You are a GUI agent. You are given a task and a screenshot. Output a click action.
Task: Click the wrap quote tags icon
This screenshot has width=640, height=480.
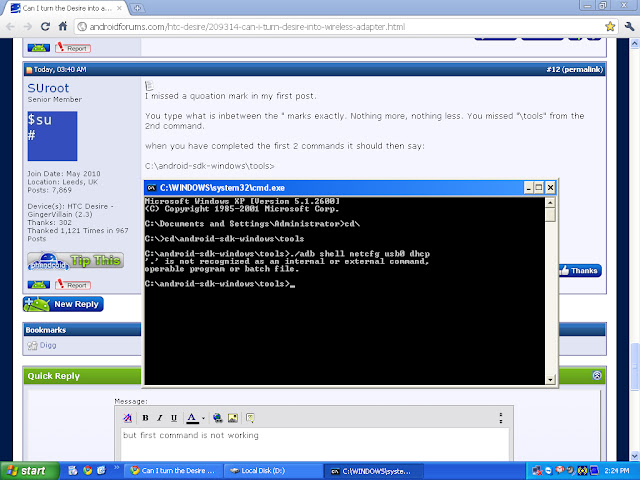(250, 418)
